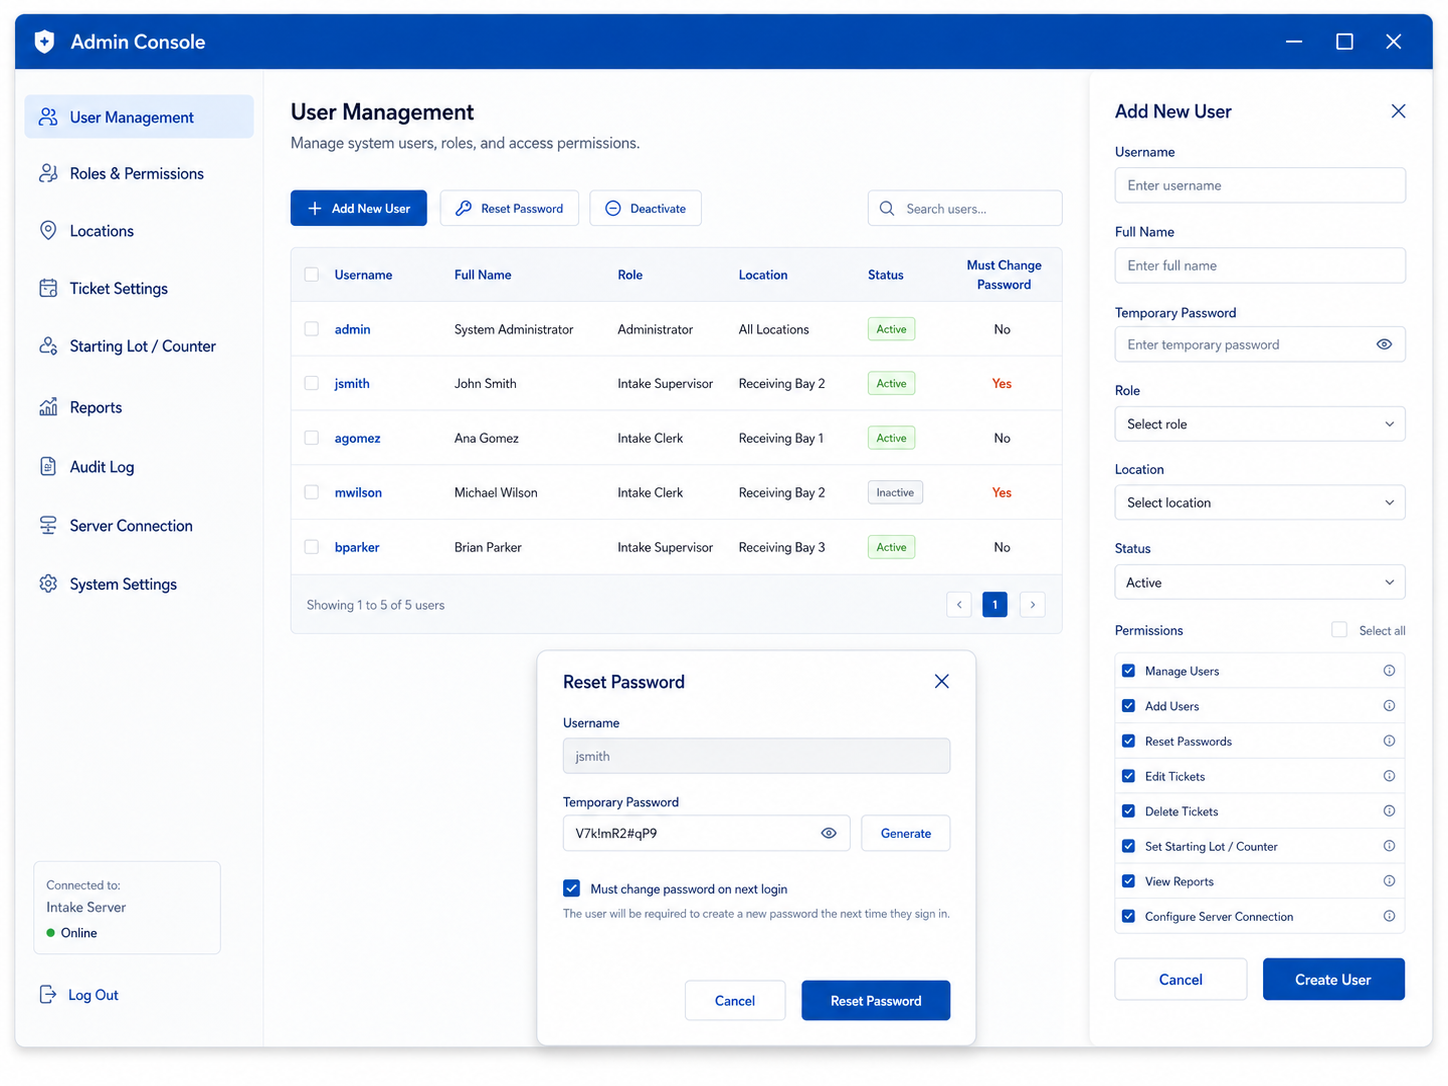Click info icon for View Reports permission
This screenshot has width=1448, height=1086.
coord(1389,881)
